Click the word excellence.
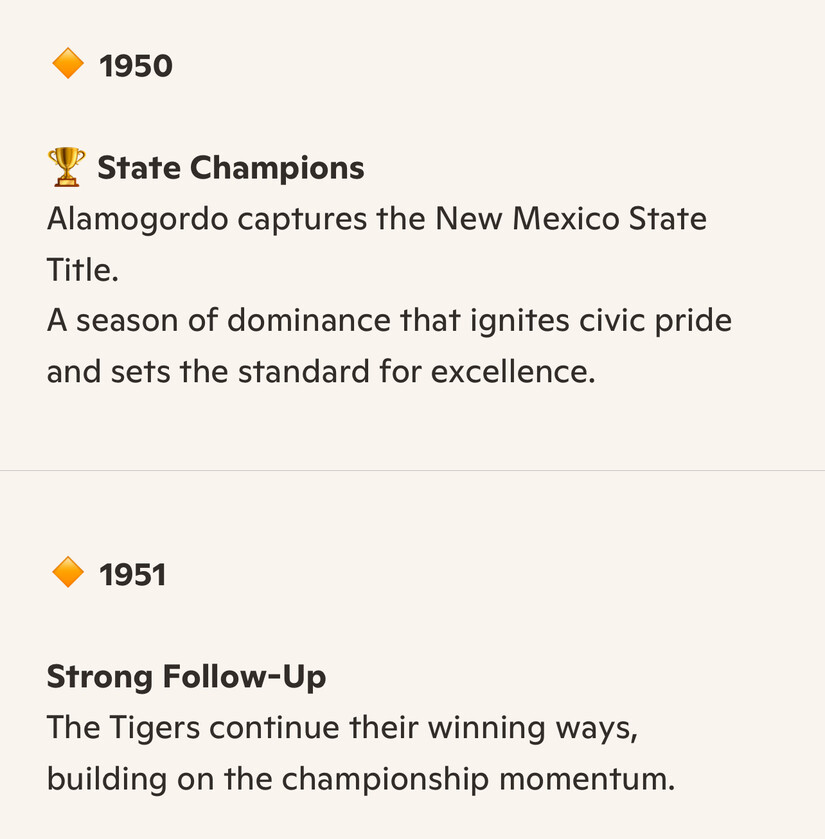Image resolution: width=825 pixels, height=839 pixels. 513,371
